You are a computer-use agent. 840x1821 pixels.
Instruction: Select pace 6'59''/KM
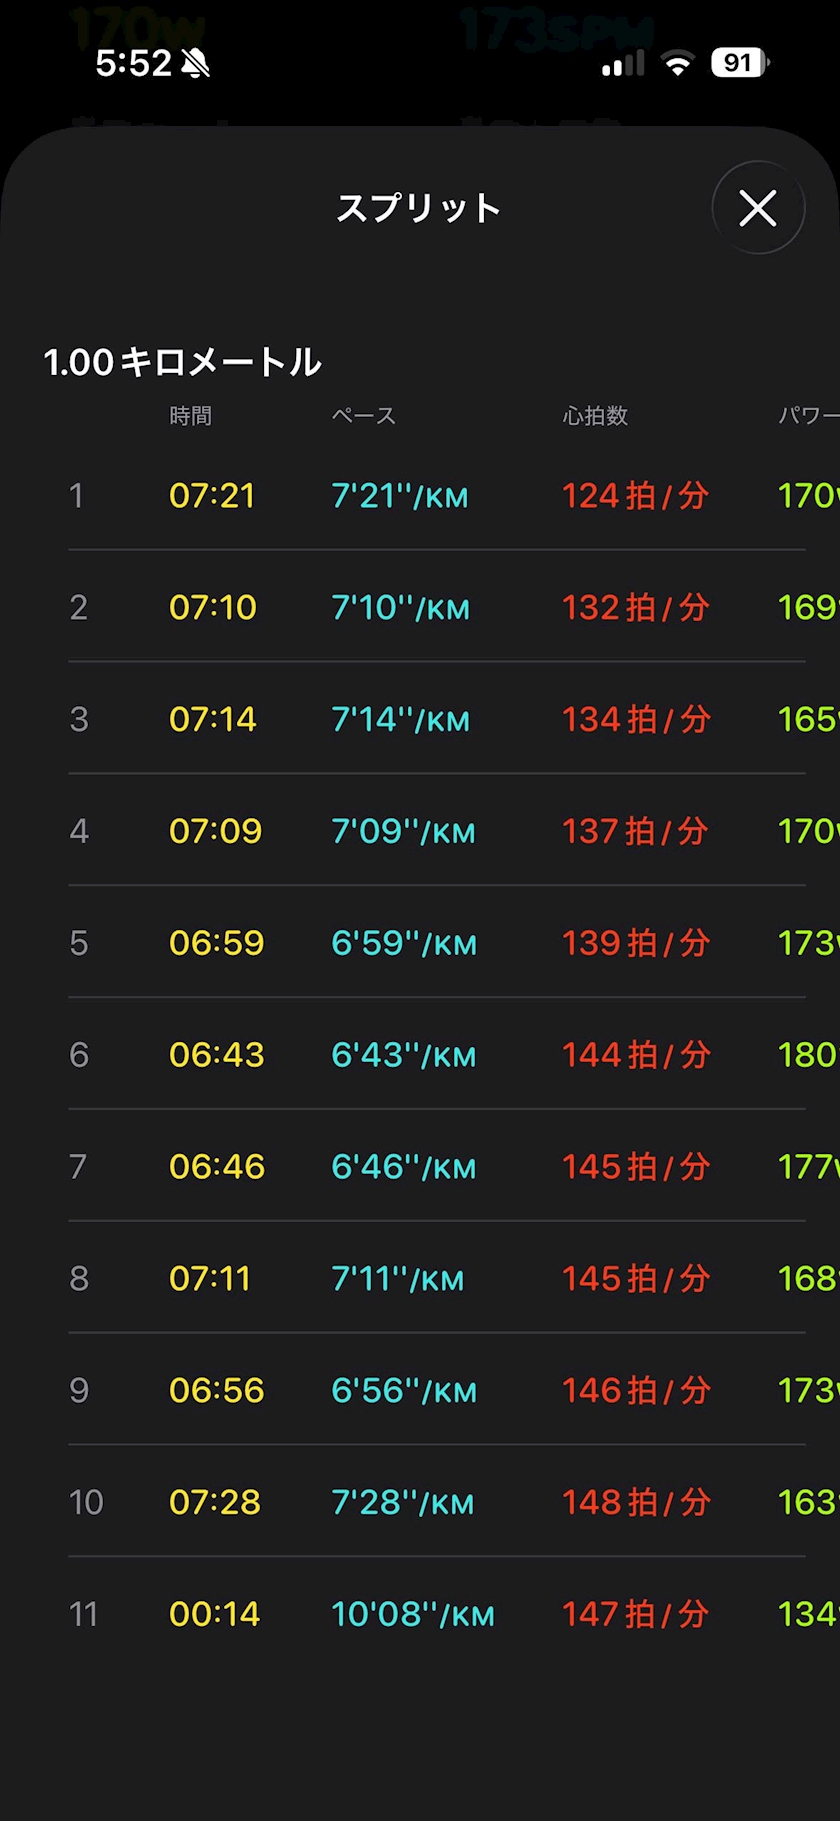point(404,944)
